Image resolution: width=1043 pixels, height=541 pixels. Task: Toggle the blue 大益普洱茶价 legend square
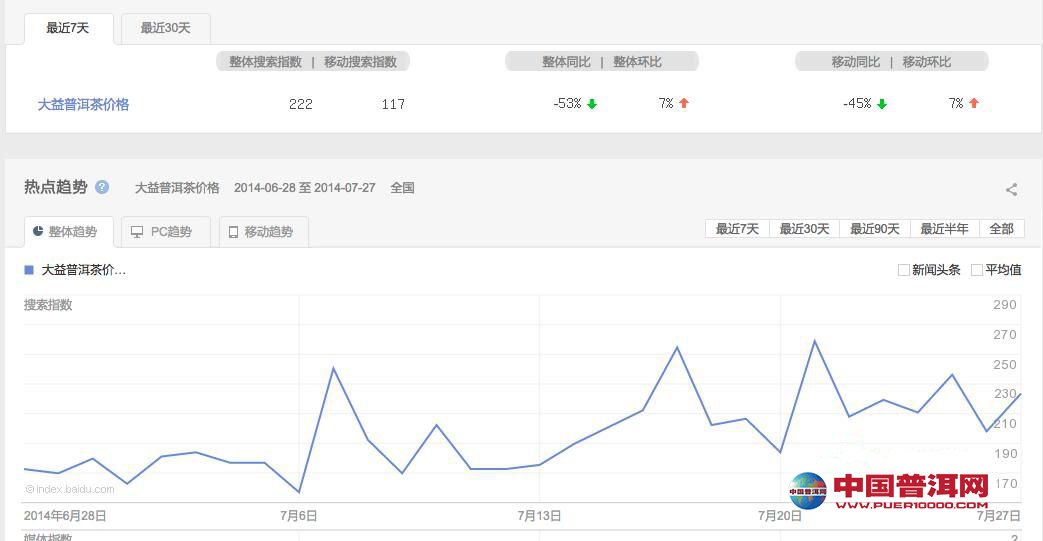[x=29, y=270]
